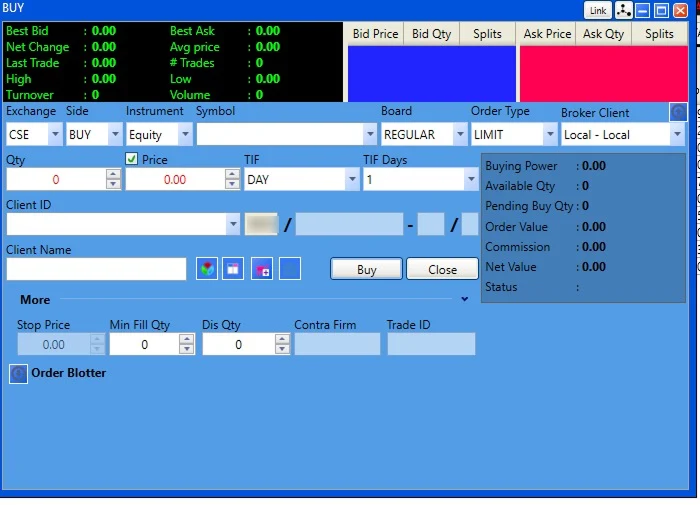Click the Close button
The image size is (700, 505).
pyautogui.click(x=442, y=269)
